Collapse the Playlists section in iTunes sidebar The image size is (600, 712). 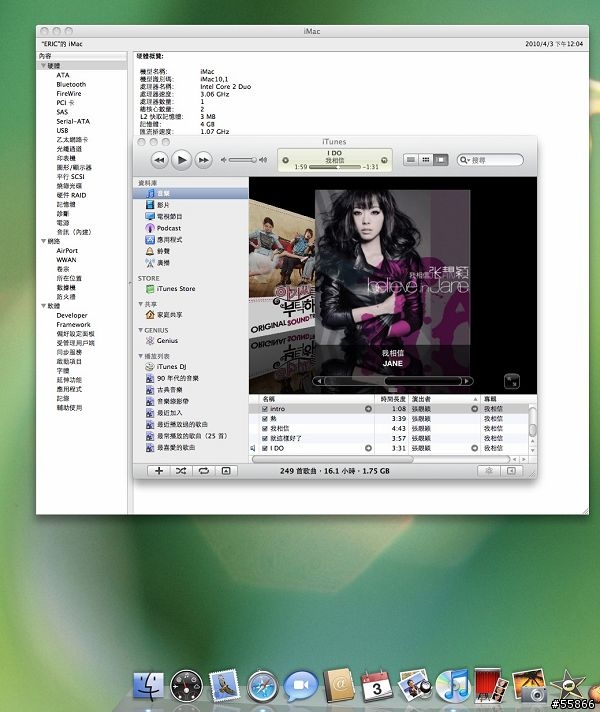pos(140,356)
